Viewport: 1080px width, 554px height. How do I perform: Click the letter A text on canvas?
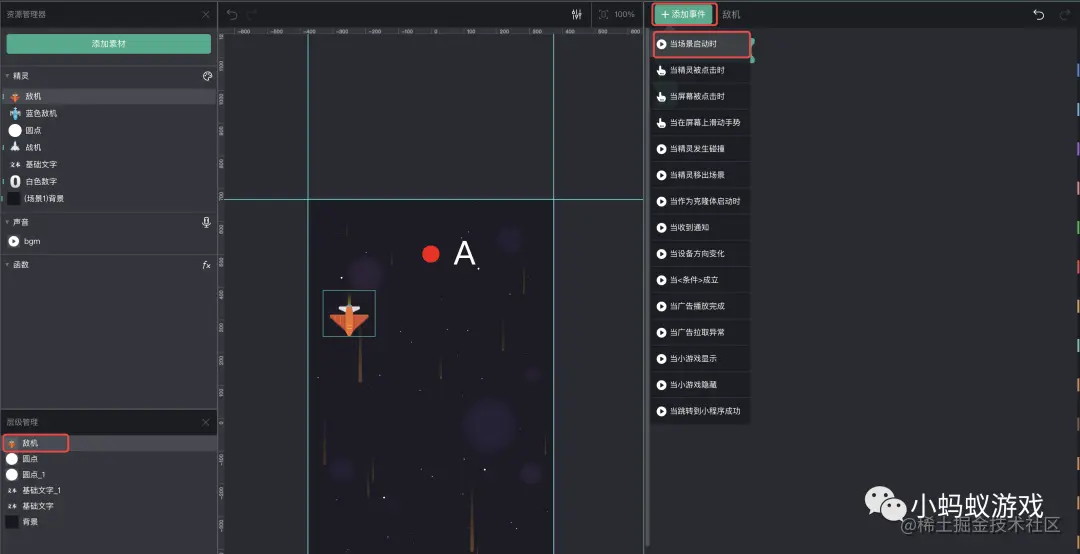click(465, 254)
